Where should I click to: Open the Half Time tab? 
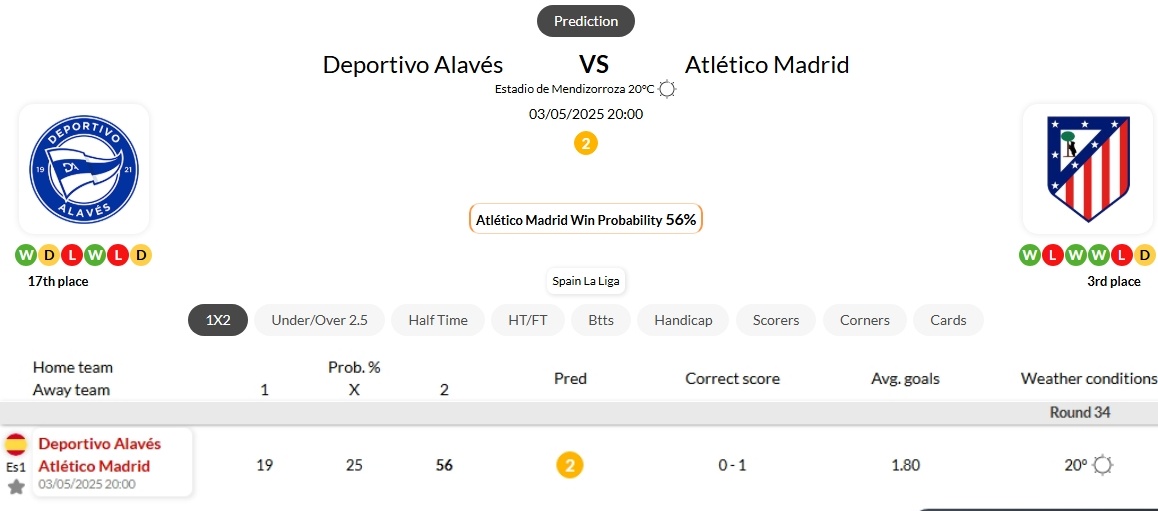[x=438, y=320]
